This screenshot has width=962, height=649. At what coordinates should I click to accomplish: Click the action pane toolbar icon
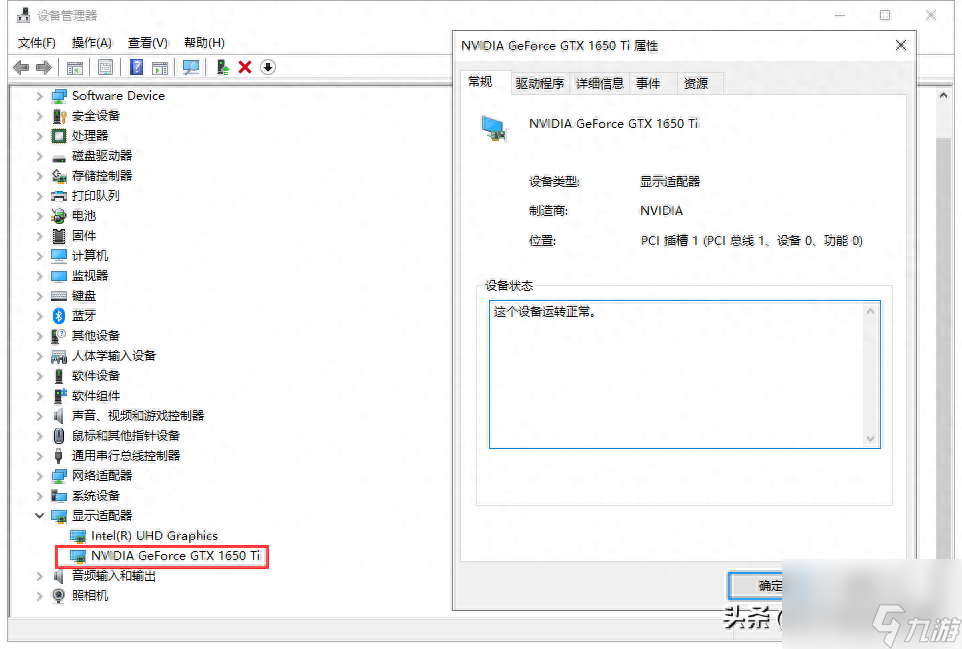click(160, 67)
